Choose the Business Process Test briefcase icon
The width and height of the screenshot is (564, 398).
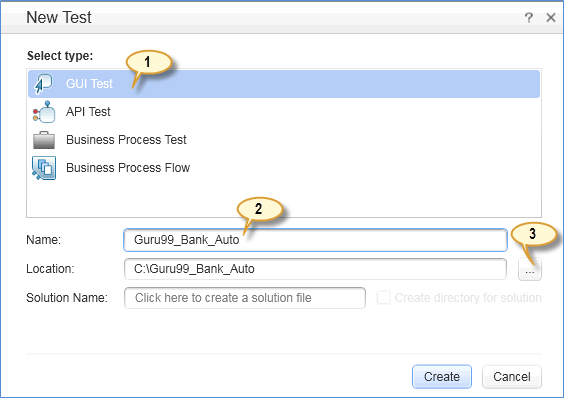[44, 140]
